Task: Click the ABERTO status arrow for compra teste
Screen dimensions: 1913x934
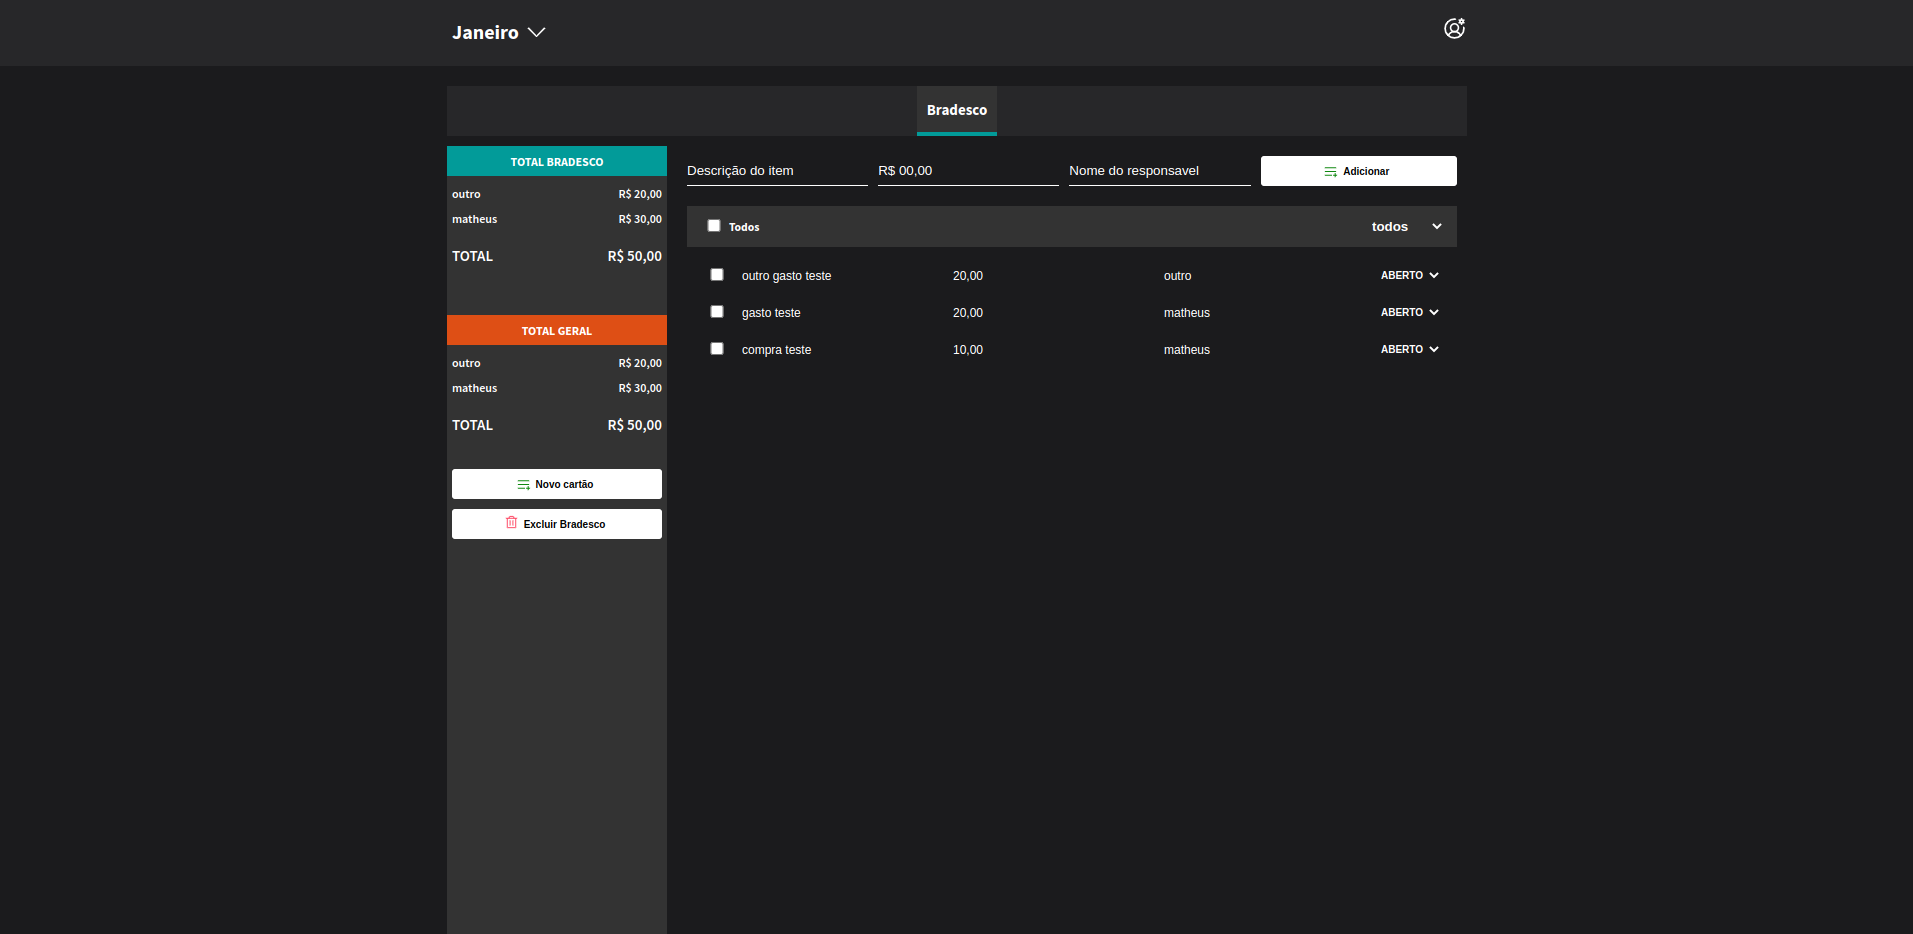Action: click(1434, 349)
